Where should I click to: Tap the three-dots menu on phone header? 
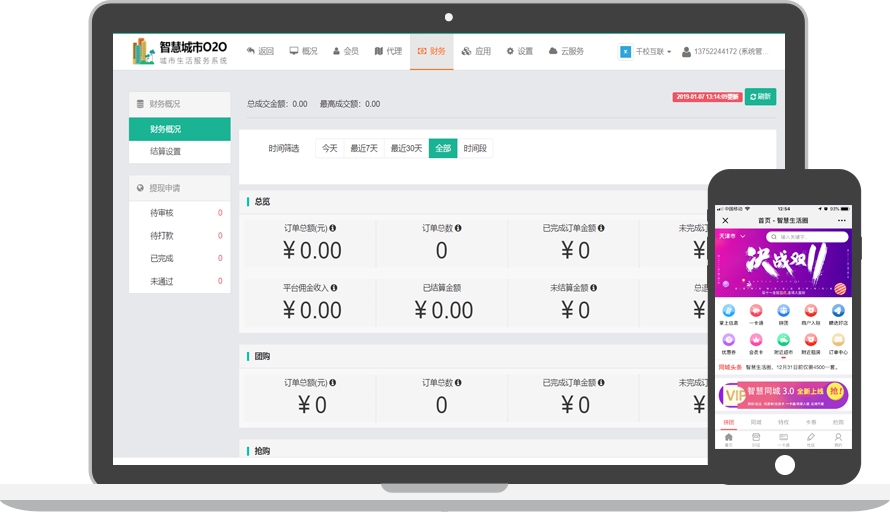pyautogui.click(x=842, y=221)
